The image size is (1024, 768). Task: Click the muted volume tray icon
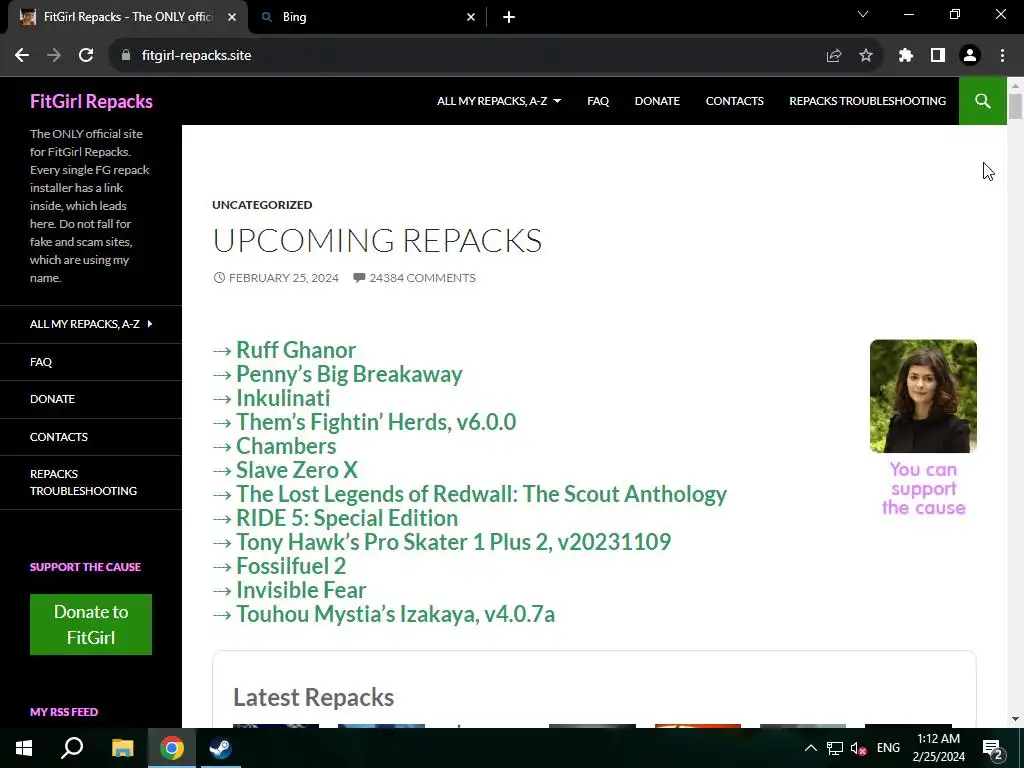click(858, 748)
